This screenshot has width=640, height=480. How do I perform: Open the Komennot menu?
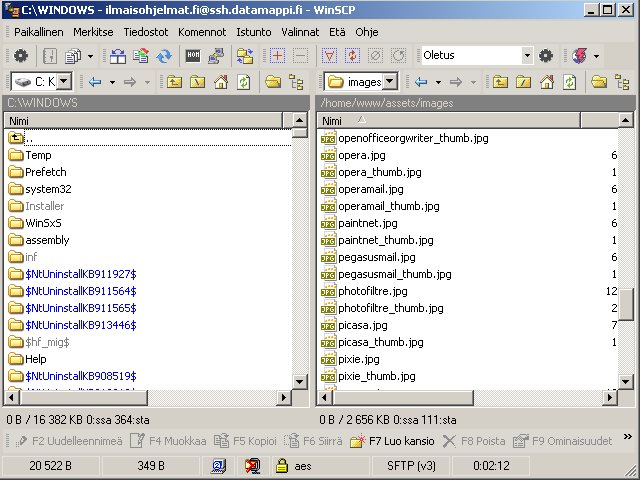click(x=202, y=32)
